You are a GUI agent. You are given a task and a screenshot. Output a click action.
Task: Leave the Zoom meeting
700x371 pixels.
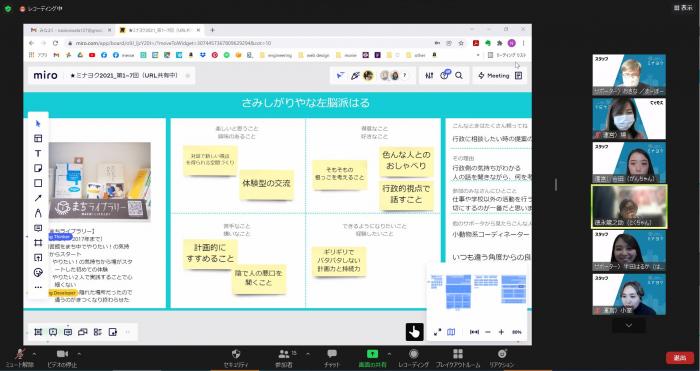tap(679, 358)
